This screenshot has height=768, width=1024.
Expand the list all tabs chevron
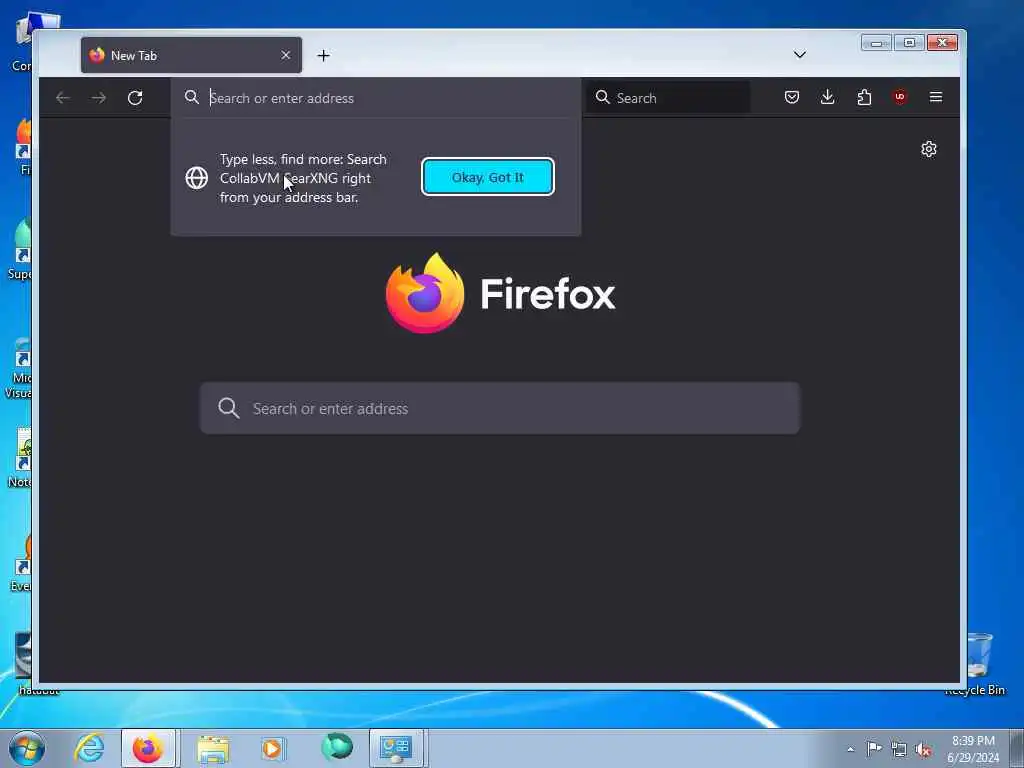point(799,55)
